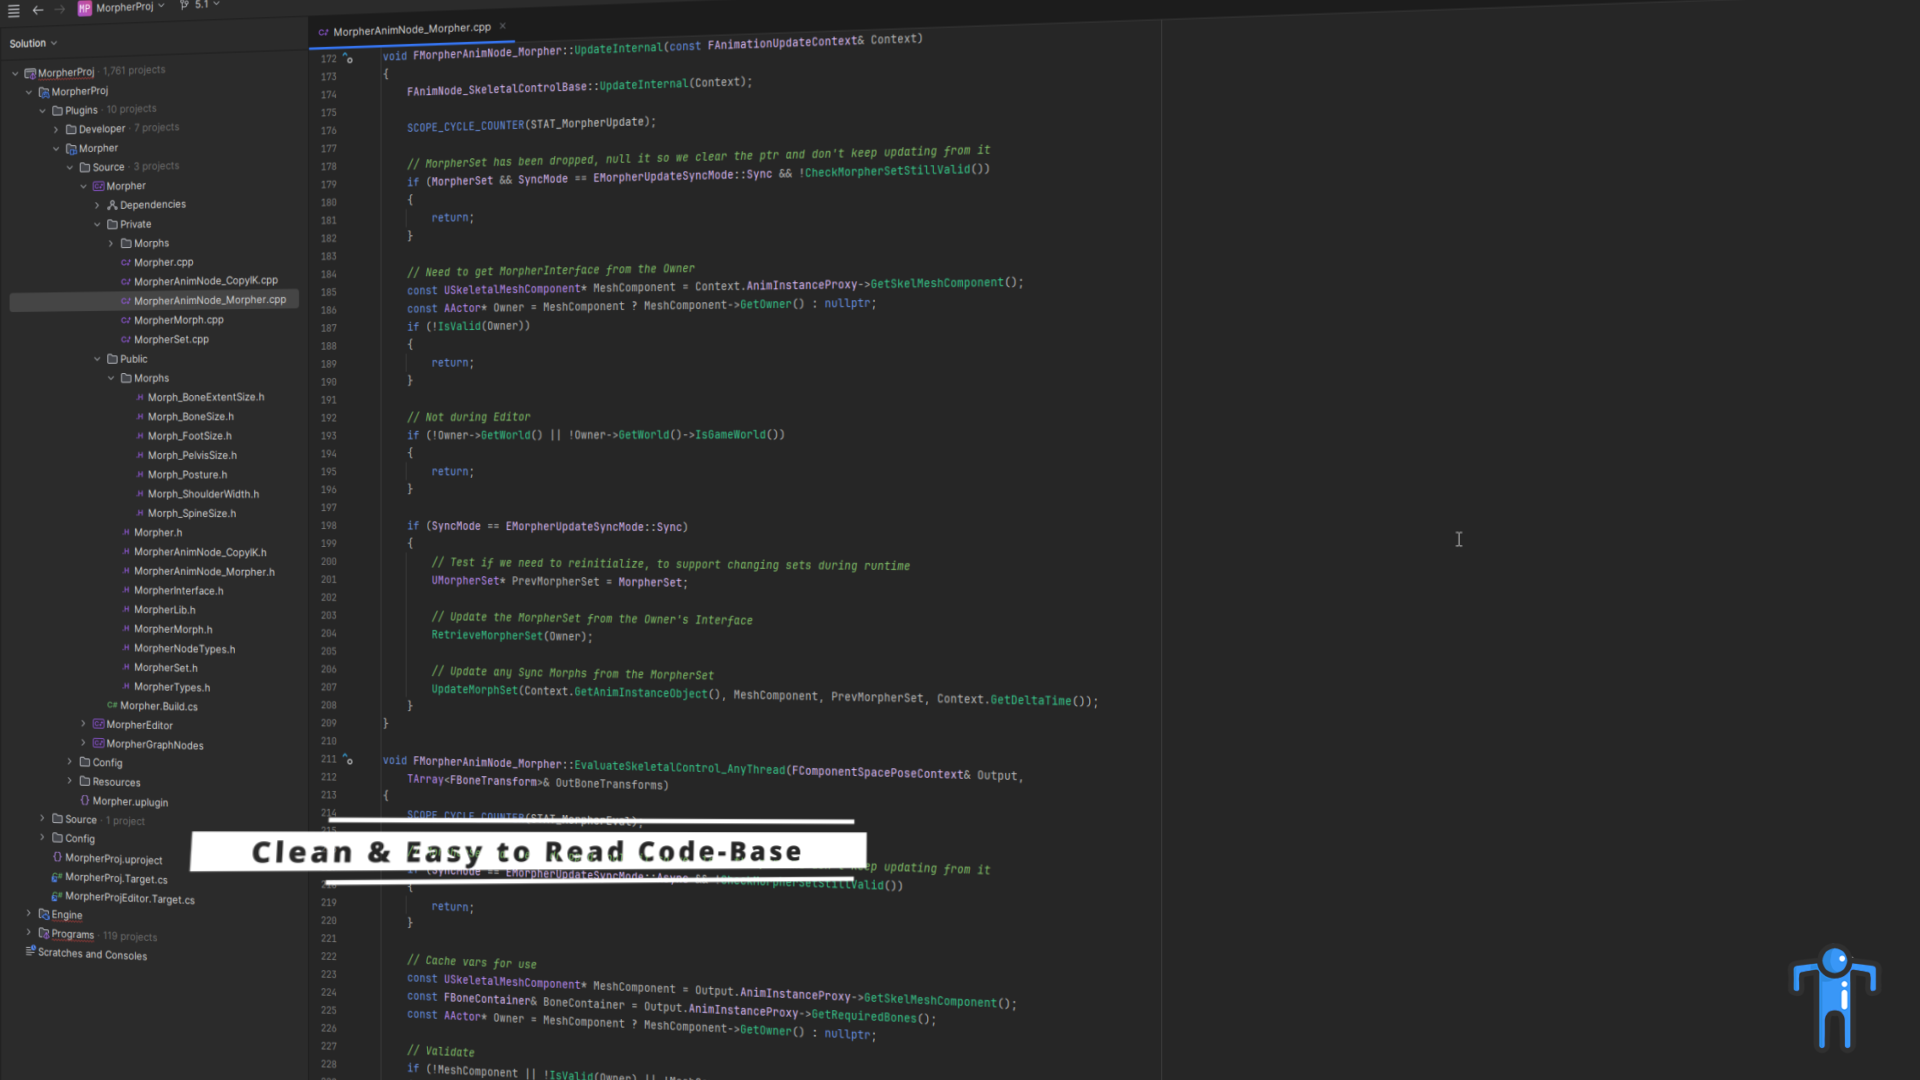Expand the Engine node

click(29, 914)
